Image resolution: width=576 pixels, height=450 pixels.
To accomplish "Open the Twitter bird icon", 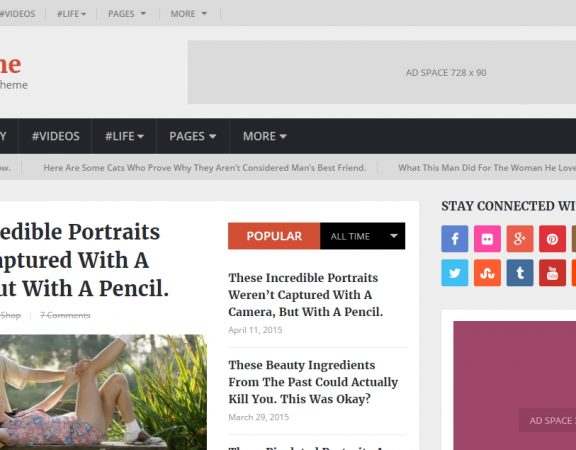I will [x=454, y=273].
